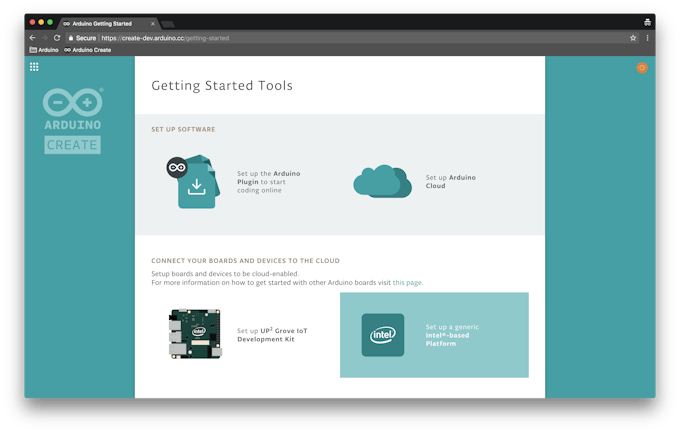Viewport: 680px width, 433px height.
Task: Select 'Set up Arduino Cloud' text
Action: pyautogui.click(x=451, y=181)
